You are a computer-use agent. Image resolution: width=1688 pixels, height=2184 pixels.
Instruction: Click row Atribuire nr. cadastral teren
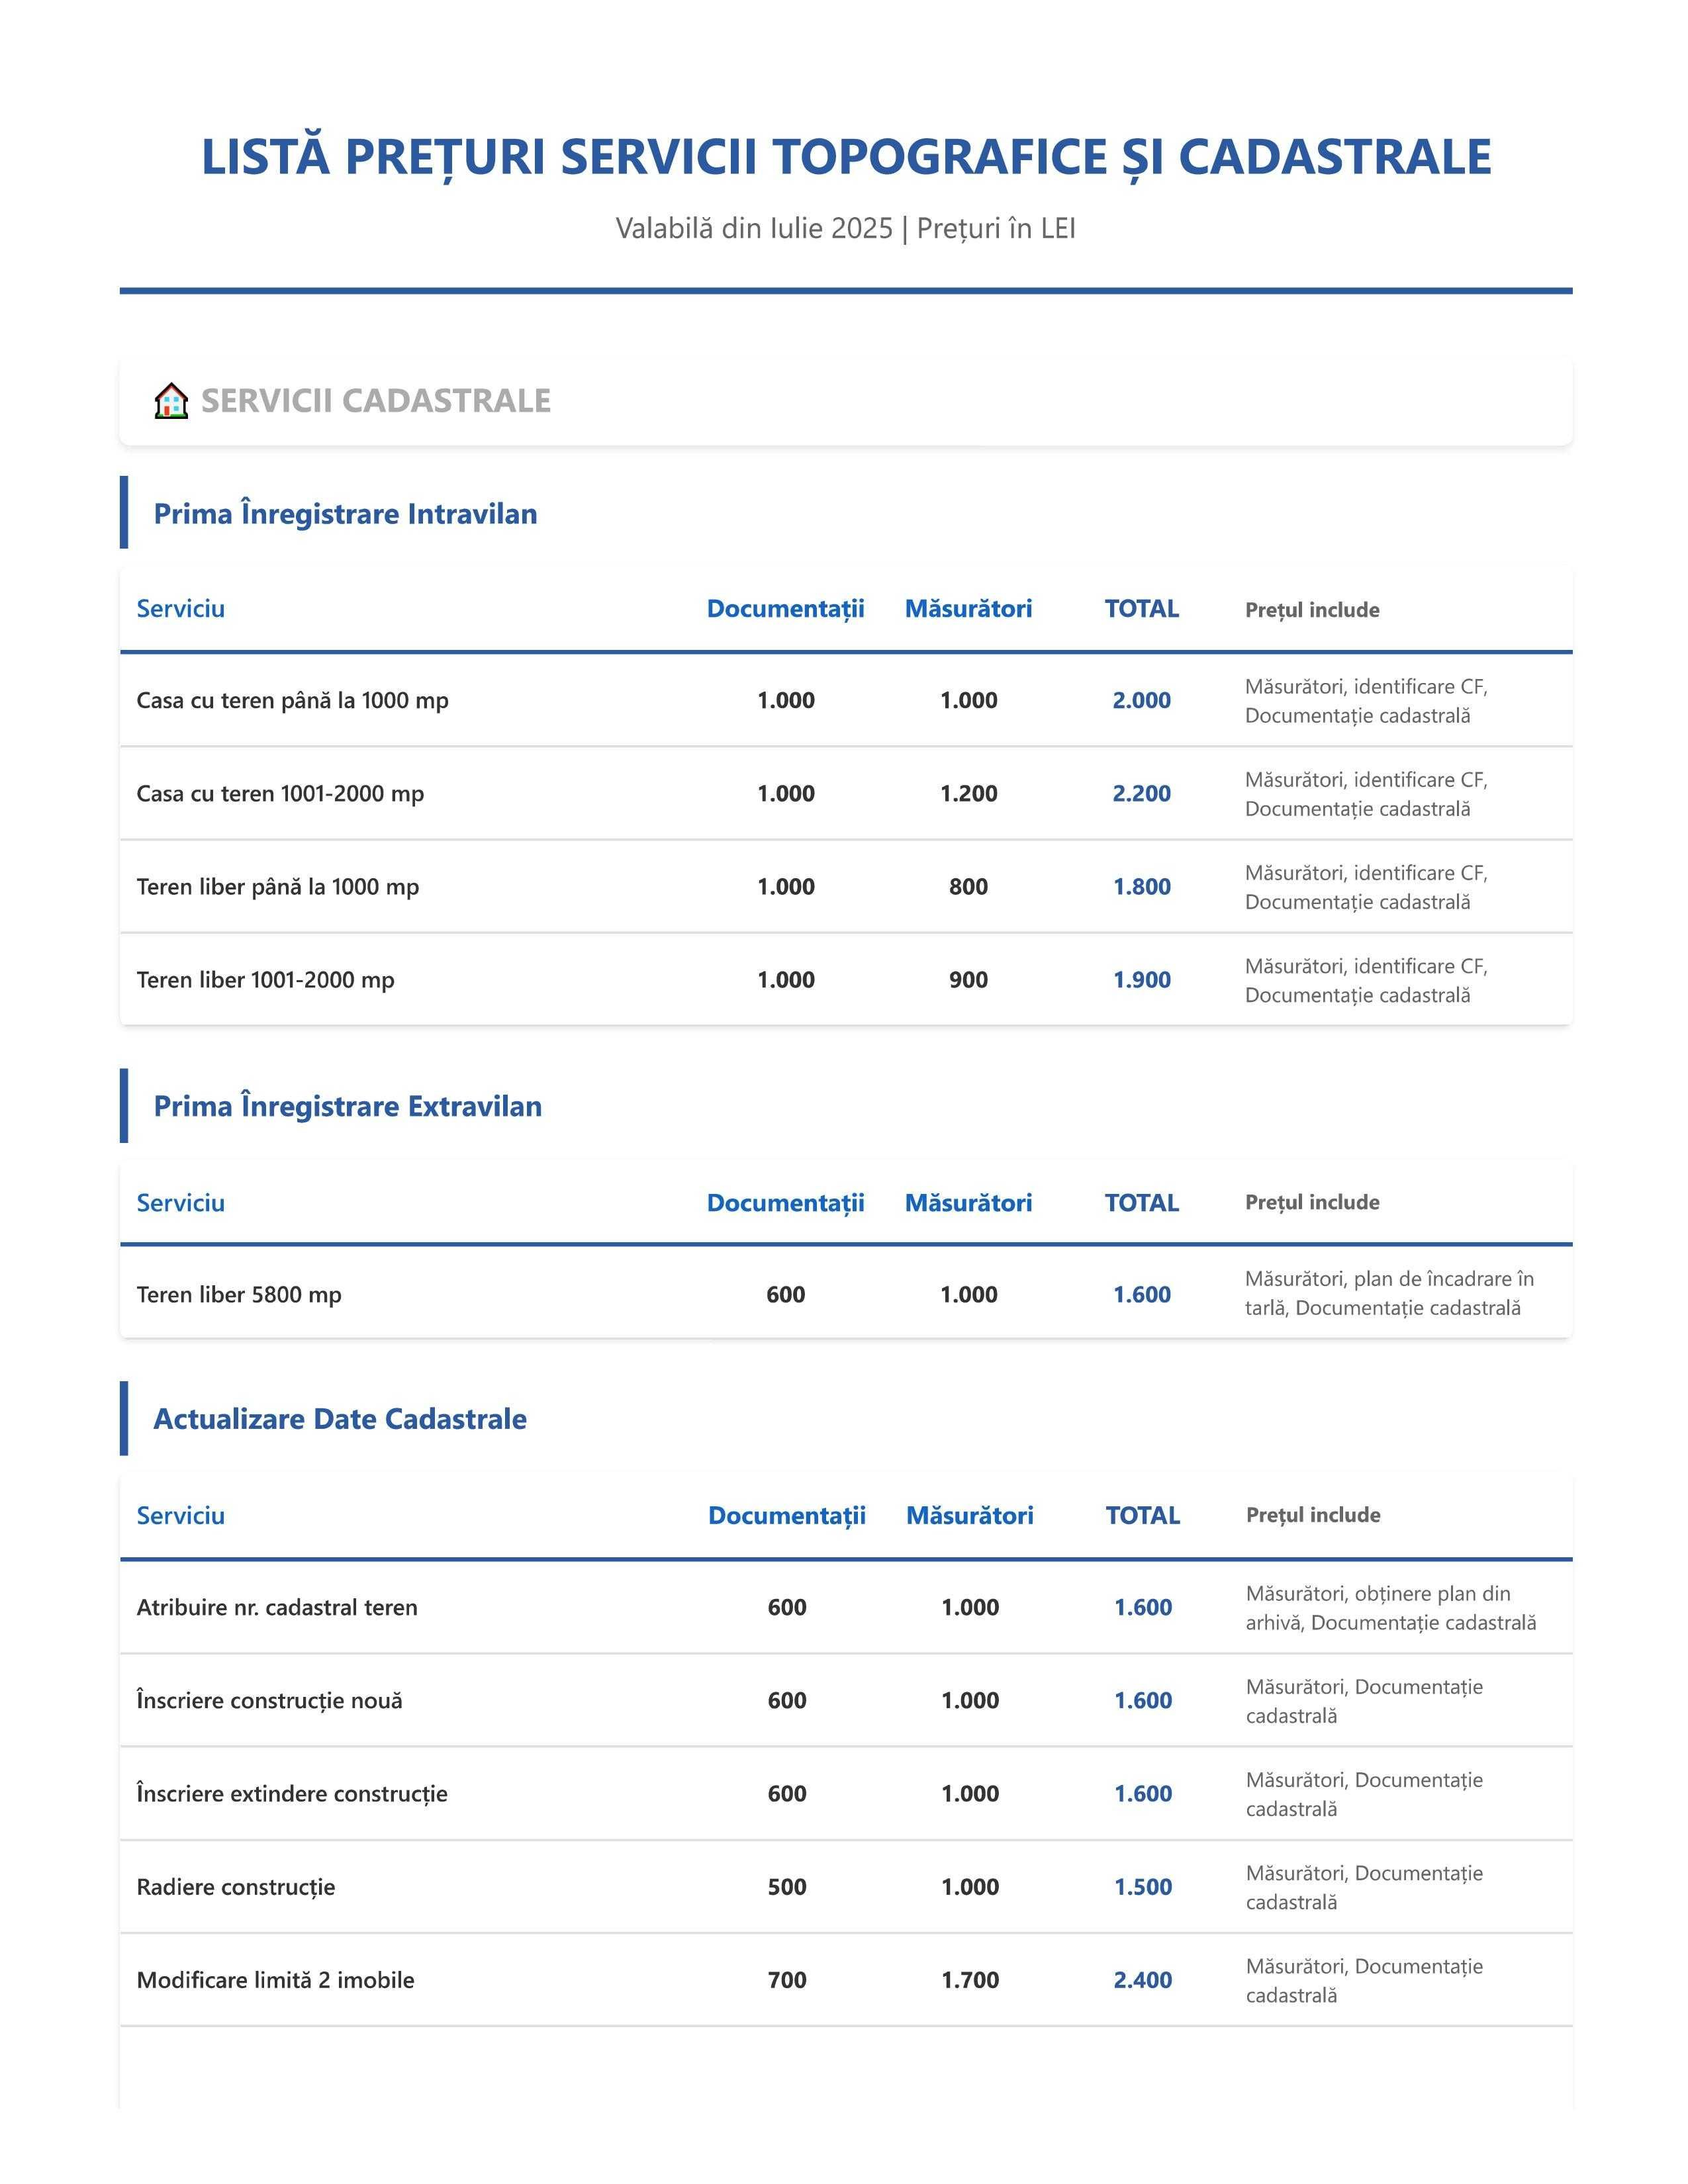(846, 1607)
